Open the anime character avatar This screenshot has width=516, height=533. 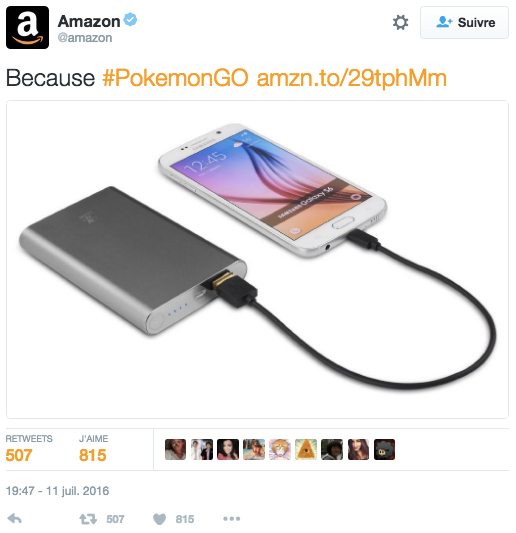(x=280, y=449)
